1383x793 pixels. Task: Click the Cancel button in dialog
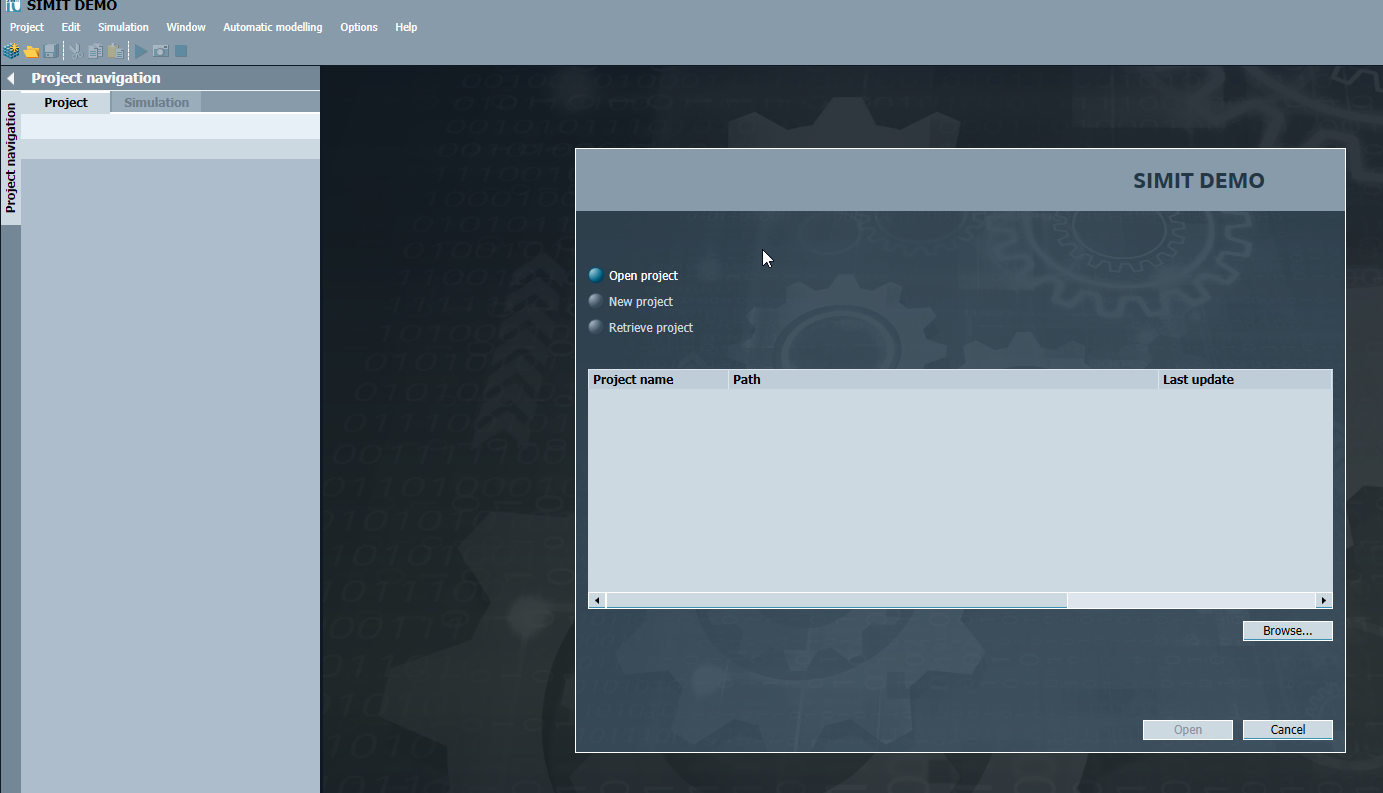tap(1288, 730)
